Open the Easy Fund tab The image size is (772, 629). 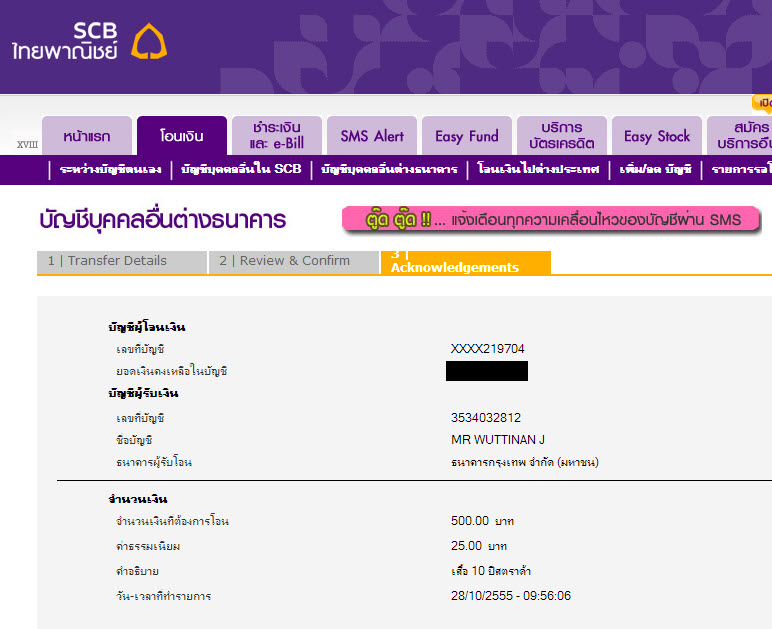click(x=466, y=137)
